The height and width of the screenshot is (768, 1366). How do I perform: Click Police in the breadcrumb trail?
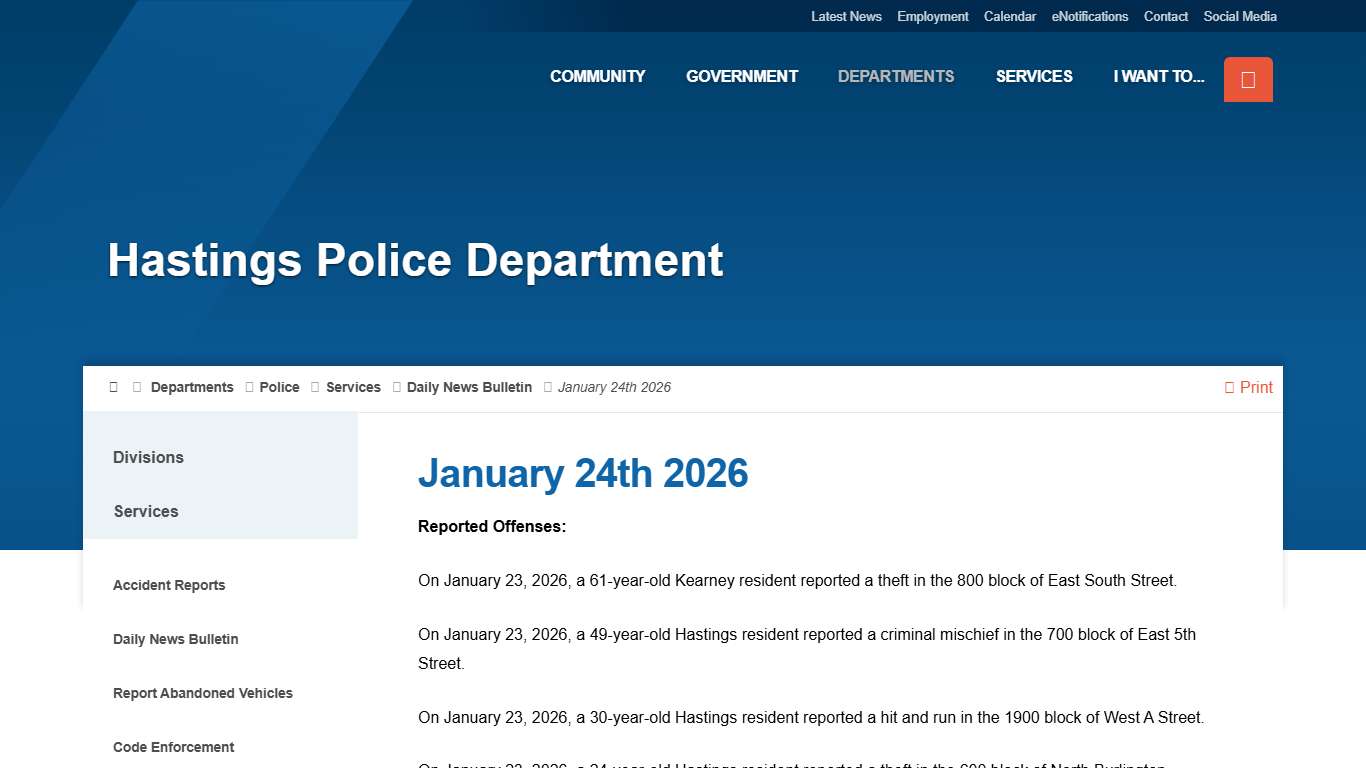pyautogui.click(x=279, y=387)
